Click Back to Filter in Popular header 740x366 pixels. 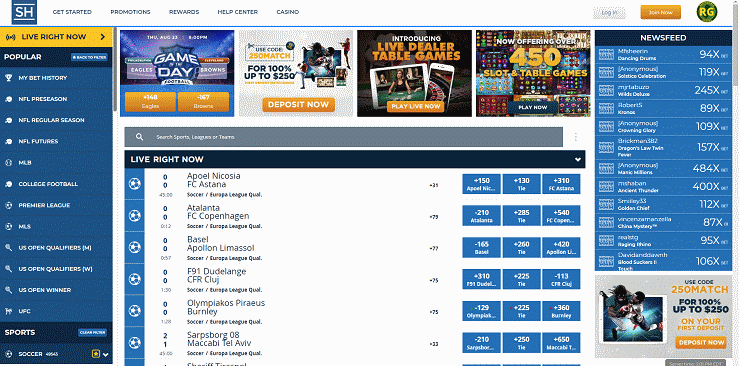90,57
